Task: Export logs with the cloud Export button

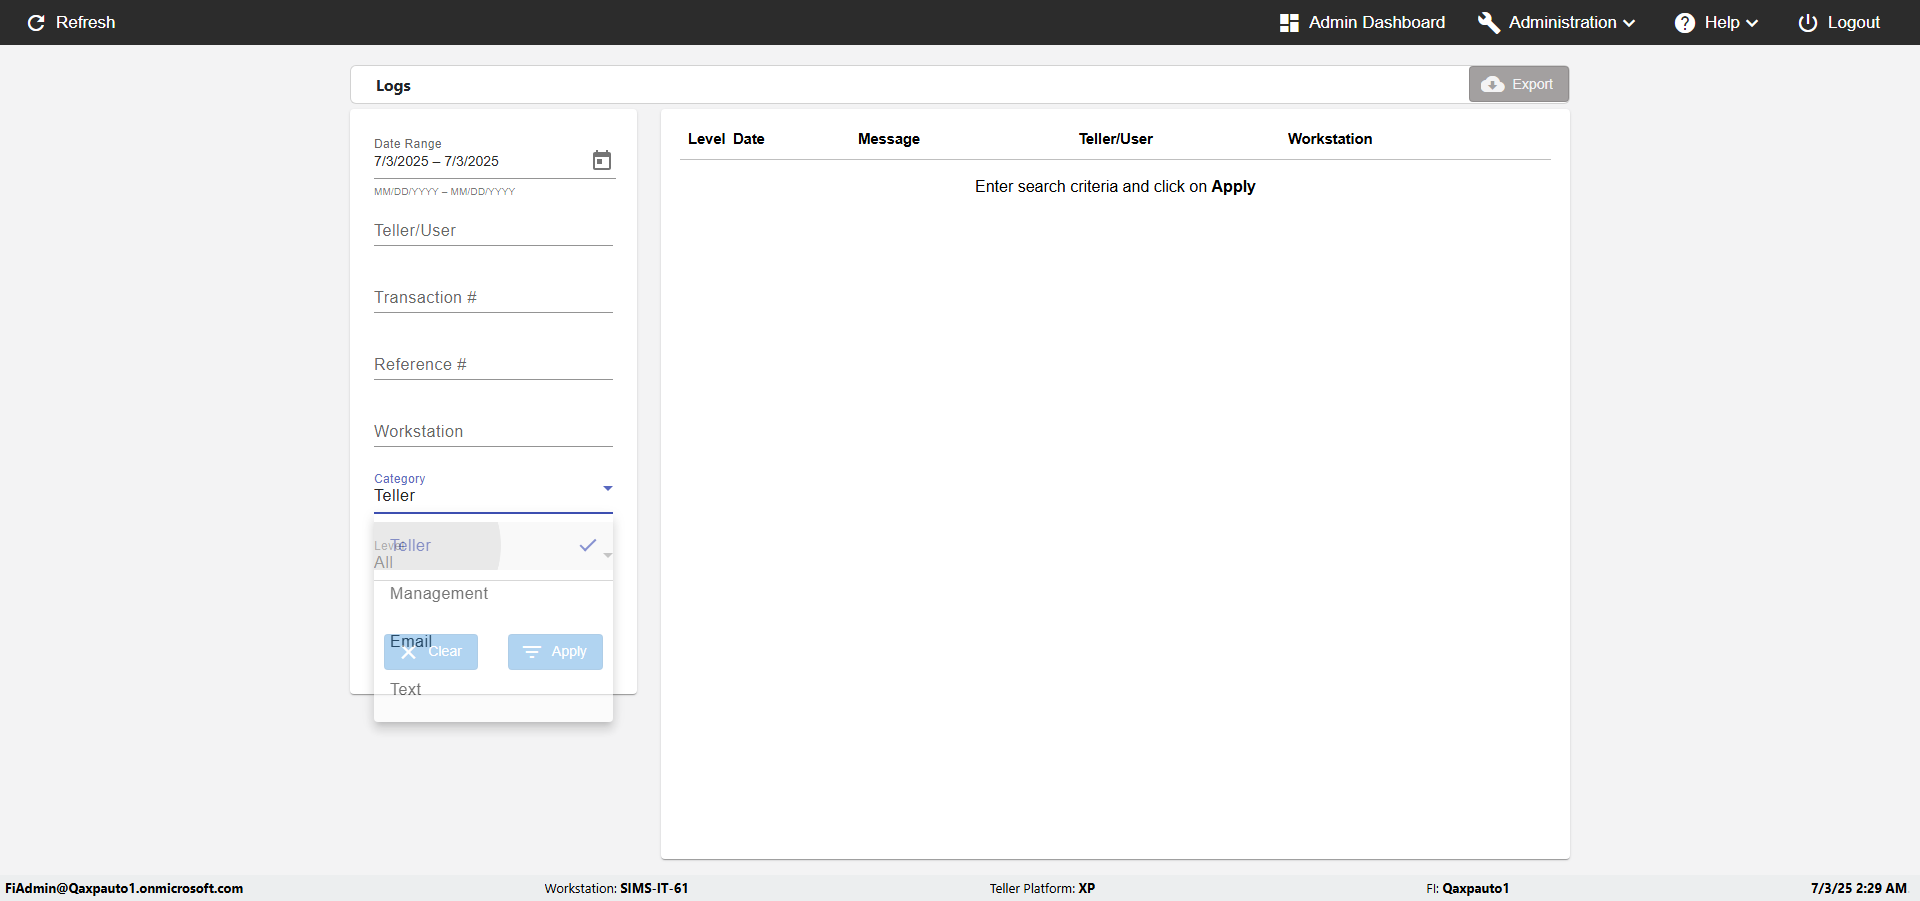Action: [x=1518, y=84]
